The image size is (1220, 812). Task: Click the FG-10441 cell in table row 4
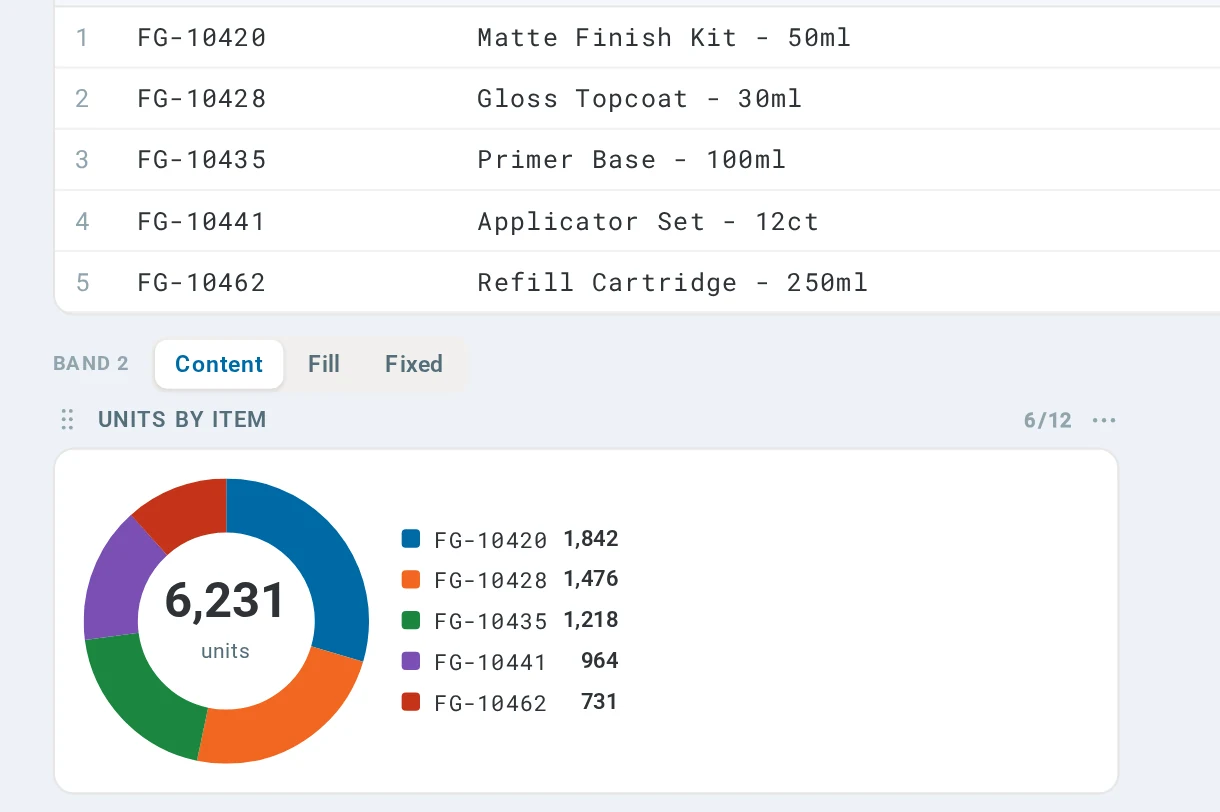pos(202,221)
